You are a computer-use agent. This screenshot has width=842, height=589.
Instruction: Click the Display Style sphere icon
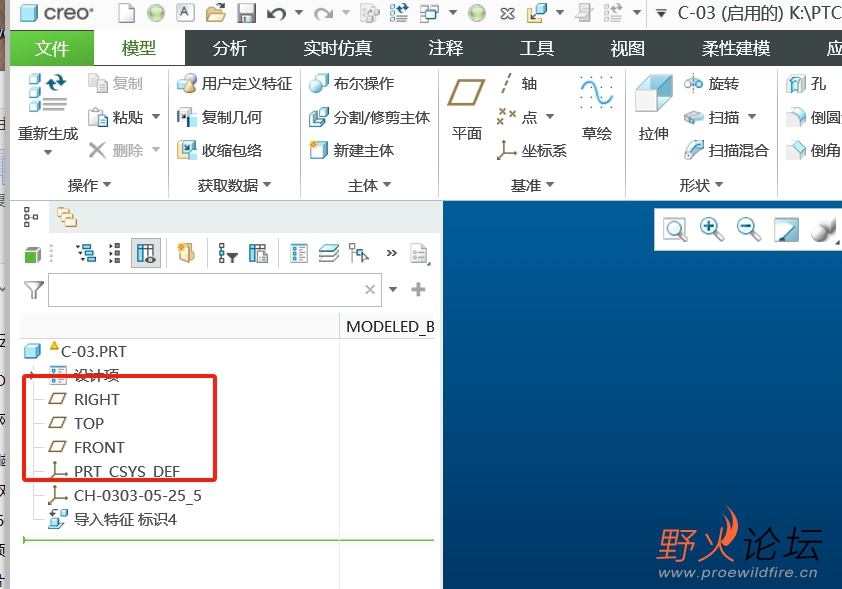click(823, 230)
